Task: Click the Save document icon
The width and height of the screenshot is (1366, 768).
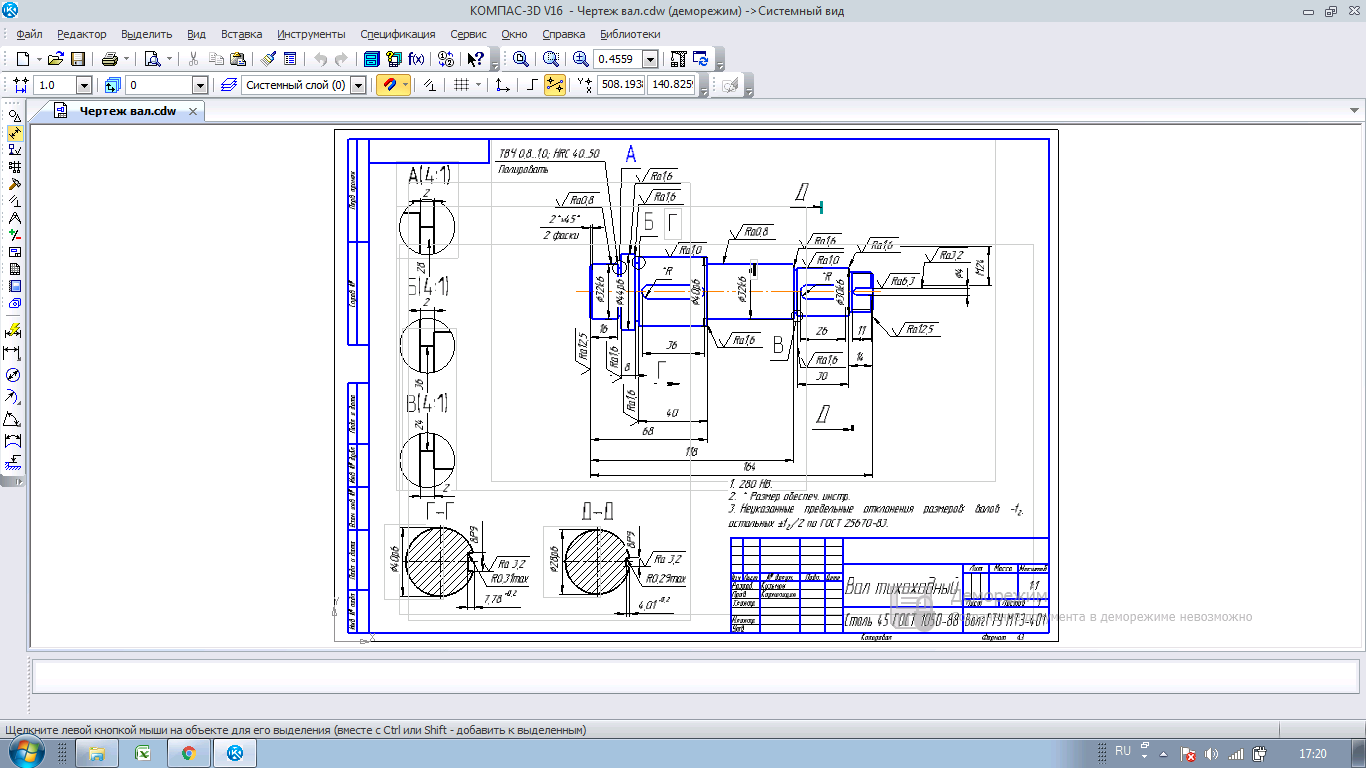Action: pos(78,59)
